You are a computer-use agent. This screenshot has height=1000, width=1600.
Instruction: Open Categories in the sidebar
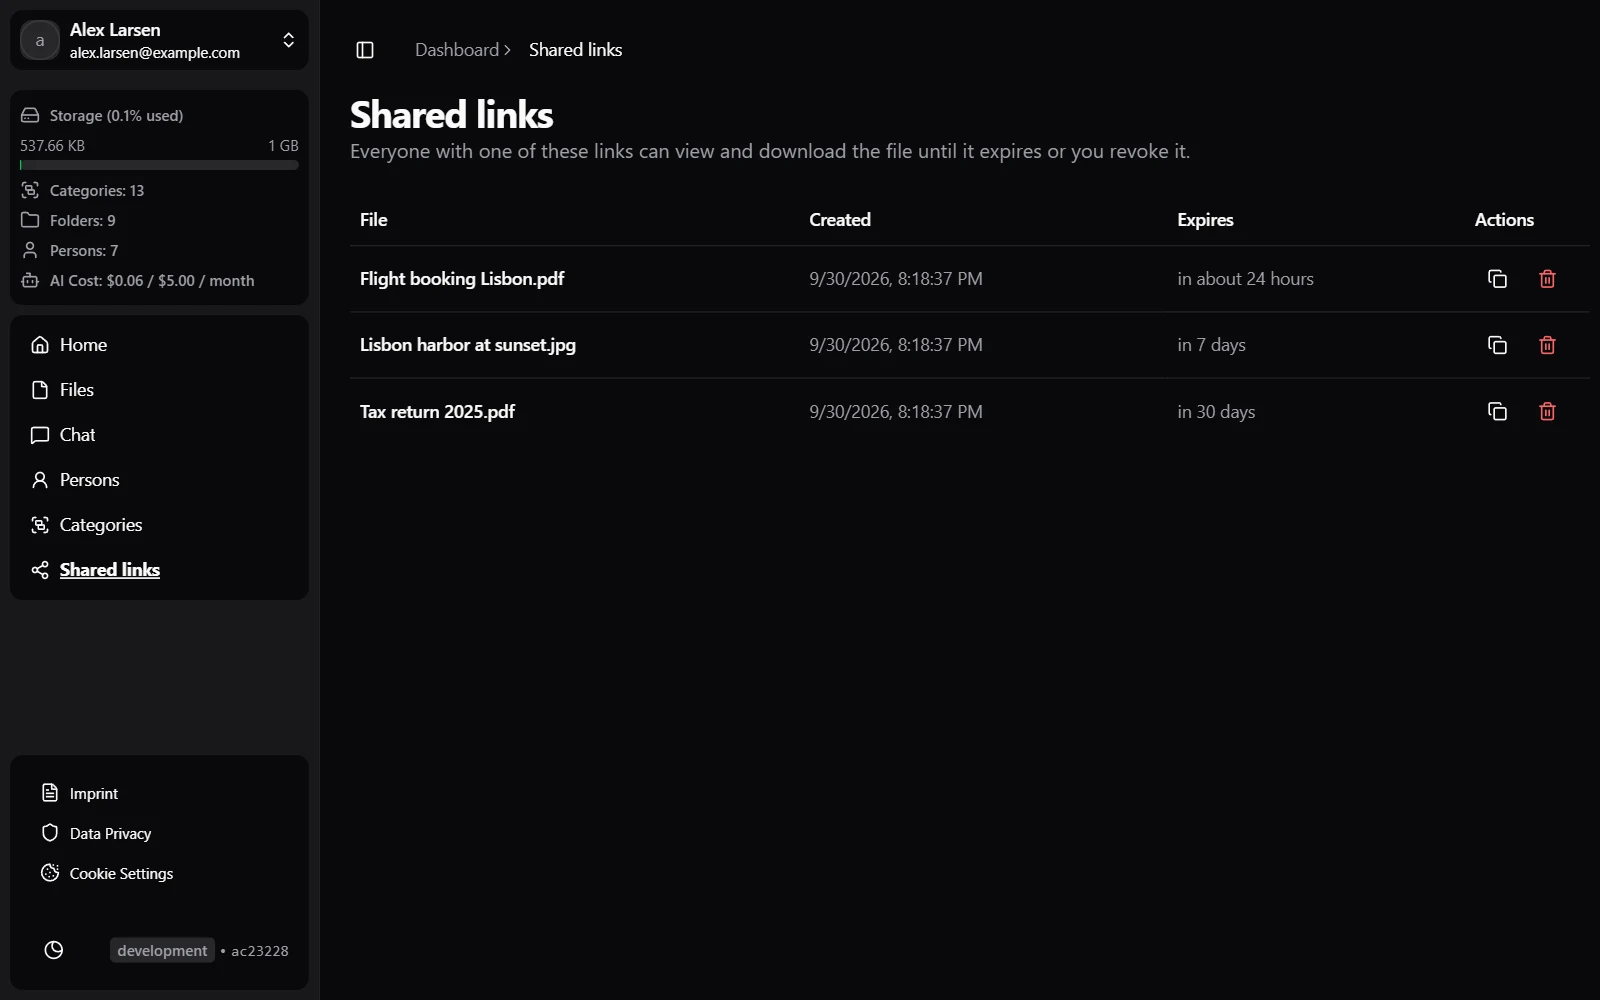point(159,525)
